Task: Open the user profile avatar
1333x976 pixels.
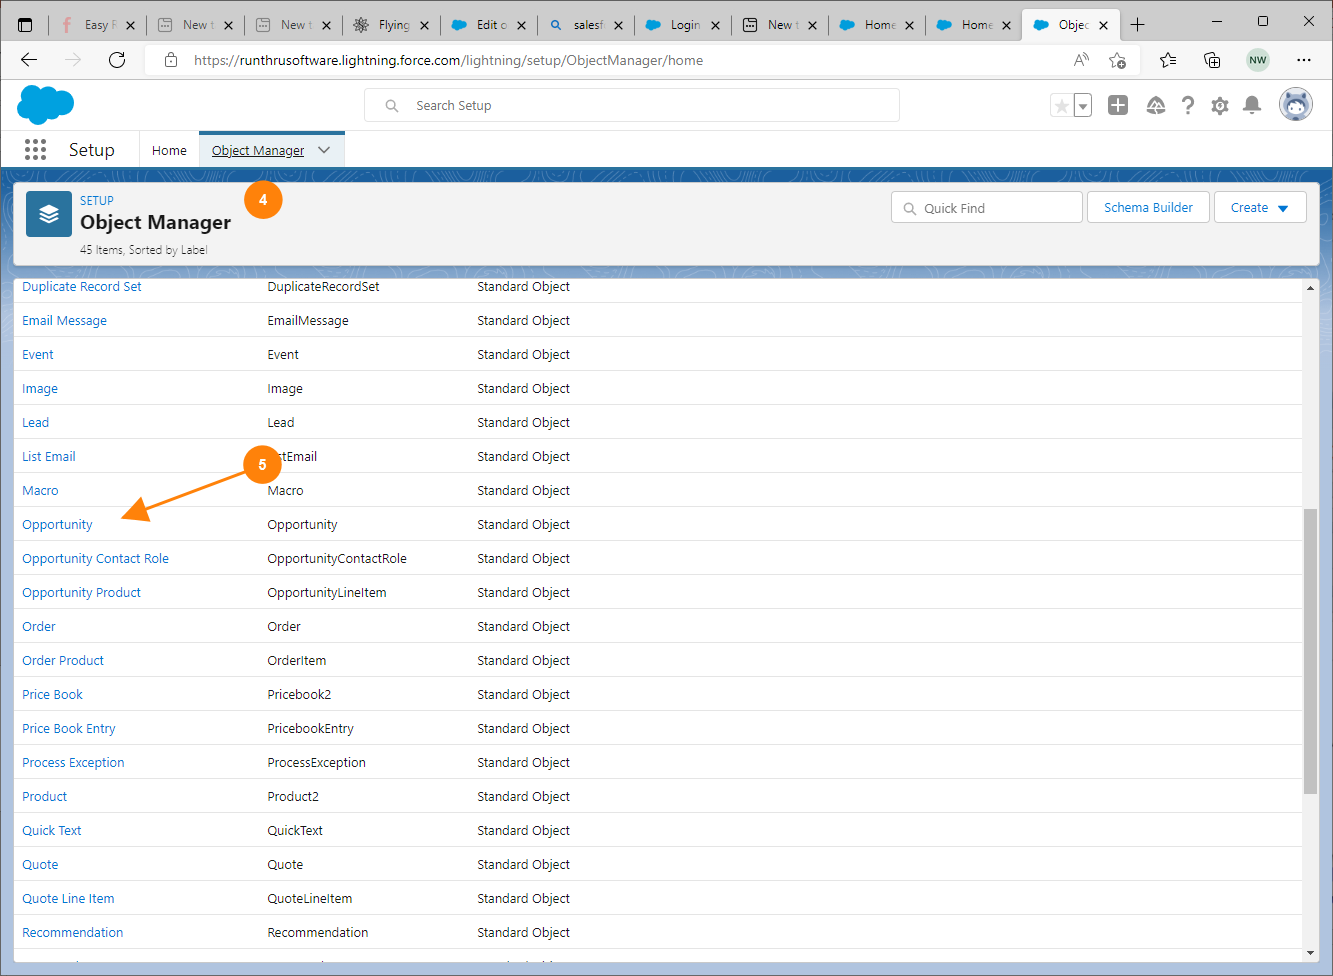Action: point(1295,105)
